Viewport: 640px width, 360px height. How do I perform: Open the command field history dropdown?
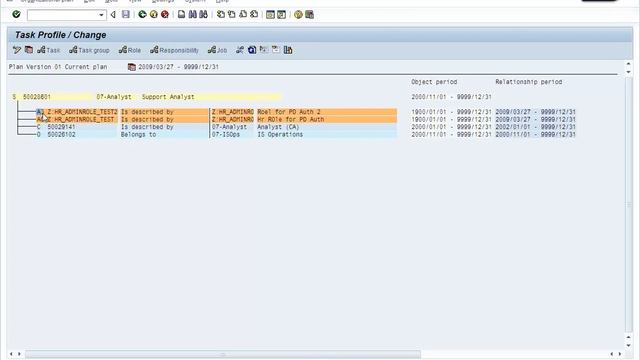[101, 15]
